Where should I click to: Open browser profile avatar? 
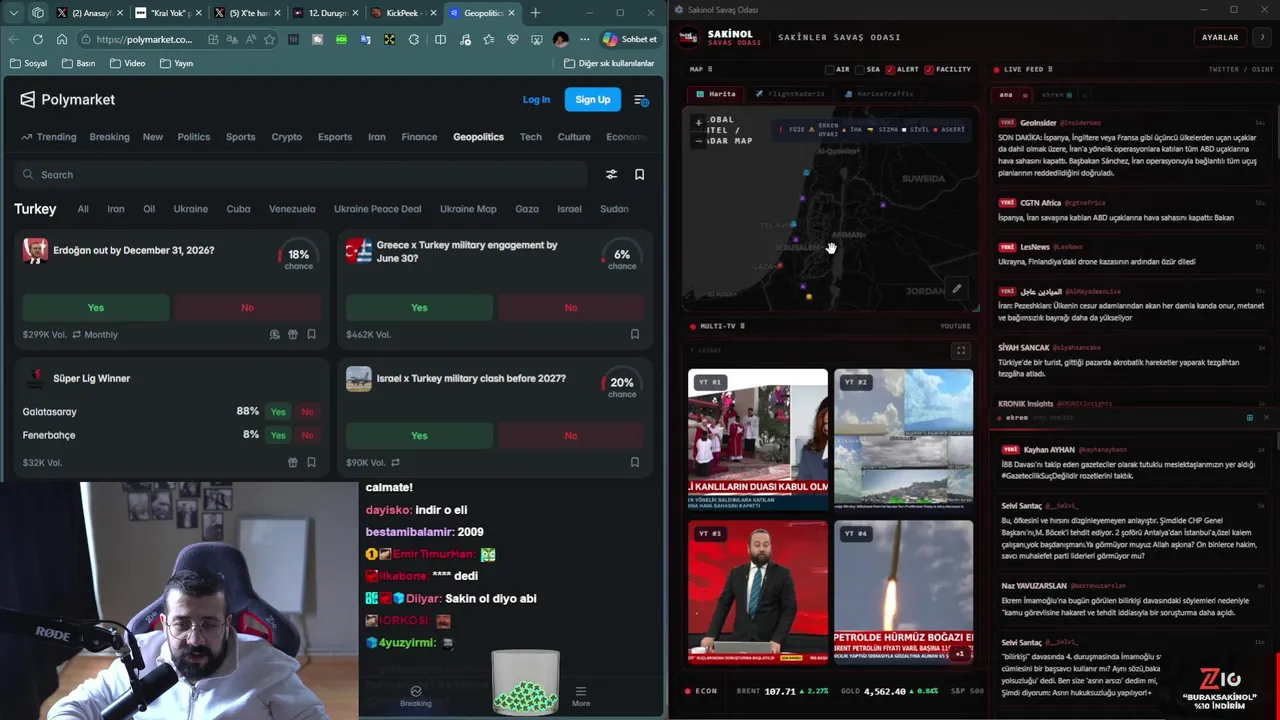pyautogui.click(x=561, y=39)
